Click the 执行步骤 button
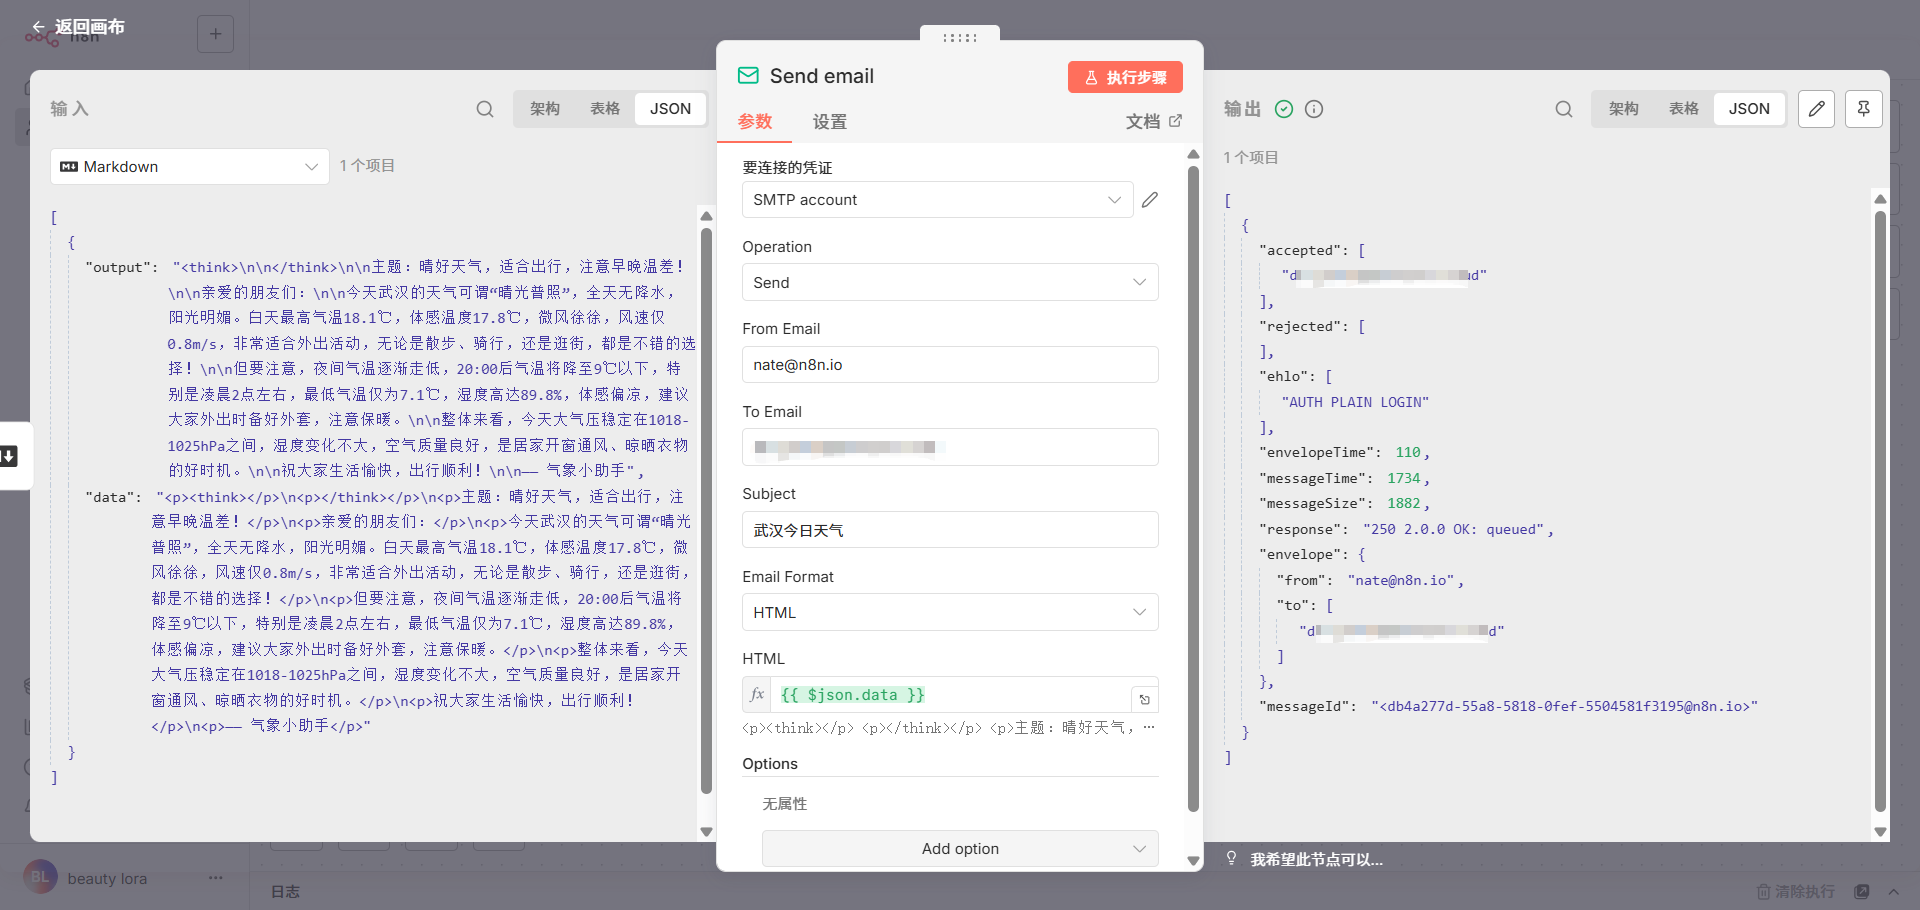The height and width of the screenshot is (910, 1920). (x=1125, y=77)
